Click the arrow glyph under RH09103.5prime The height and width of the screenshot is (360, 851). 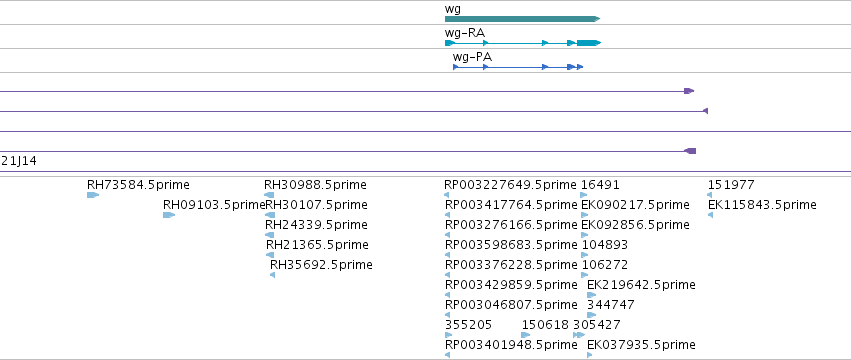169,215
